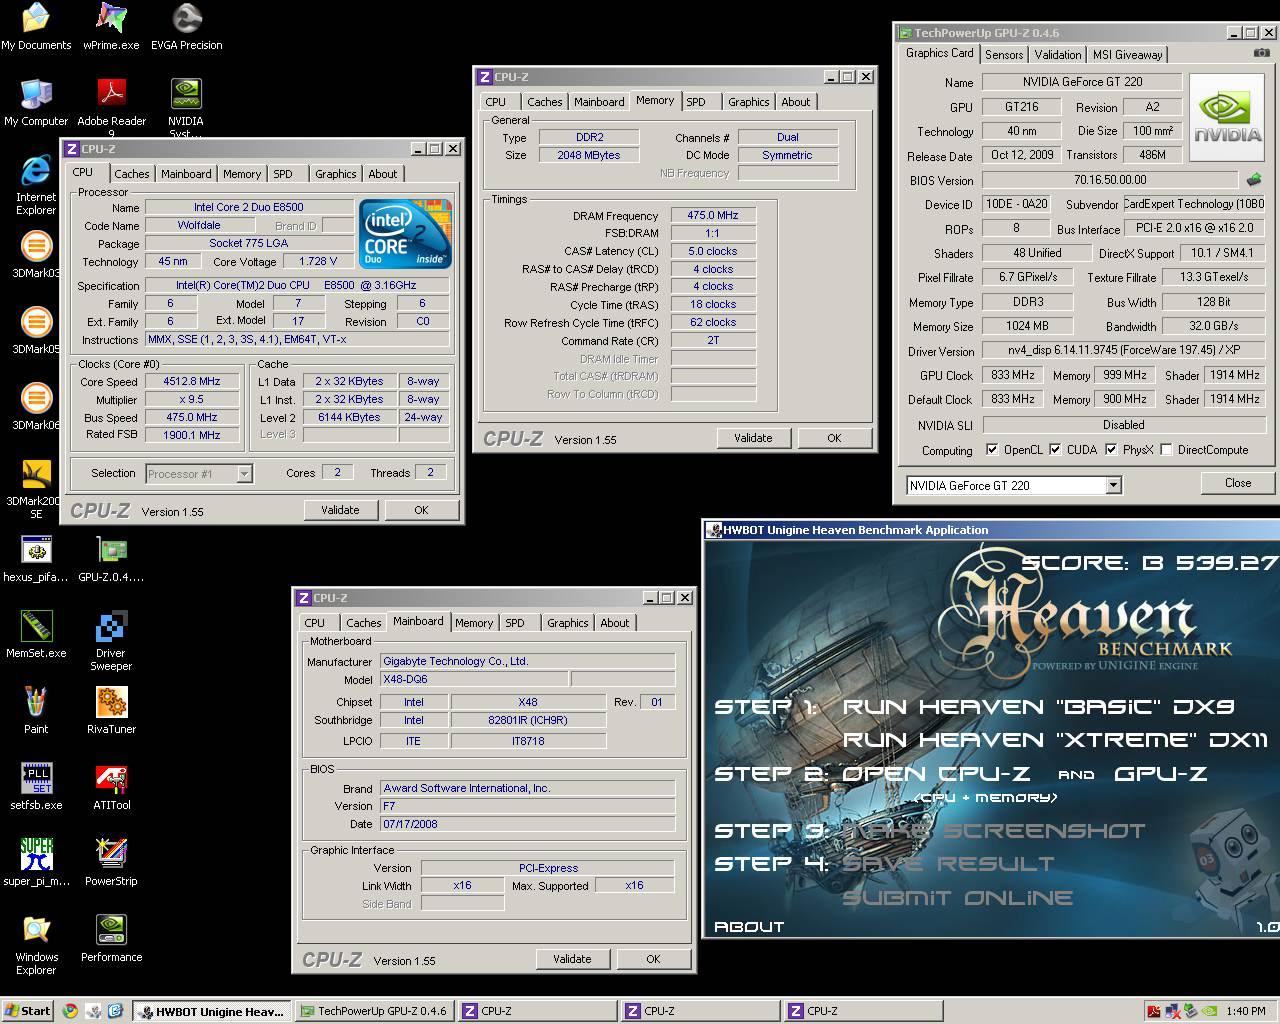Open Graphics tab in CPU-Z Mainboard window

click(567, 623)
